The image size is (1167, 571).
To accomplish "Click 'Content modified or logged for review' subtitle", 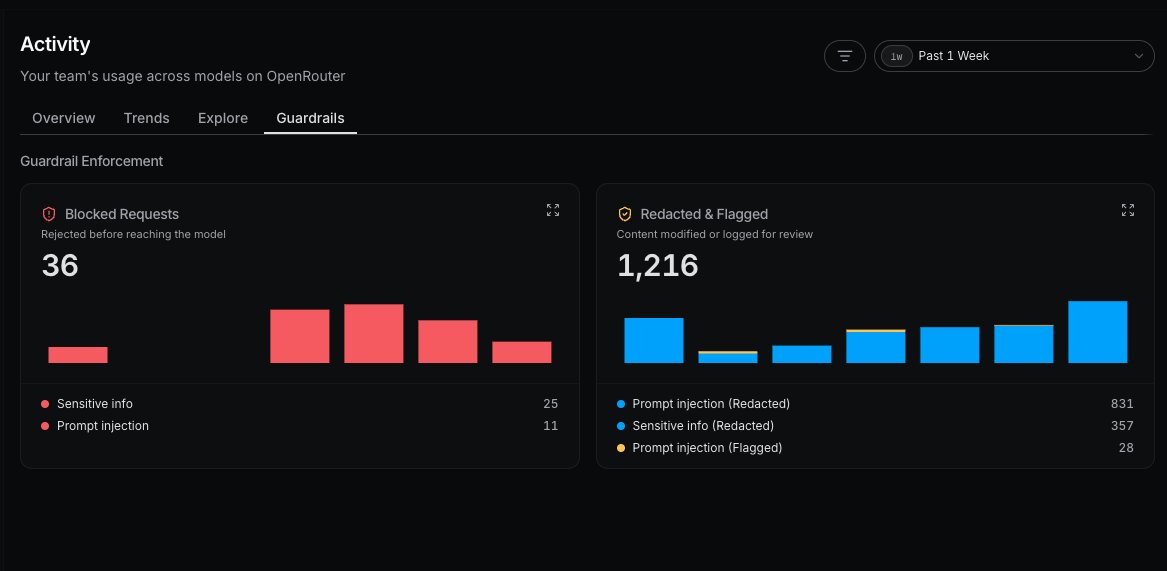I will point(714,235).
